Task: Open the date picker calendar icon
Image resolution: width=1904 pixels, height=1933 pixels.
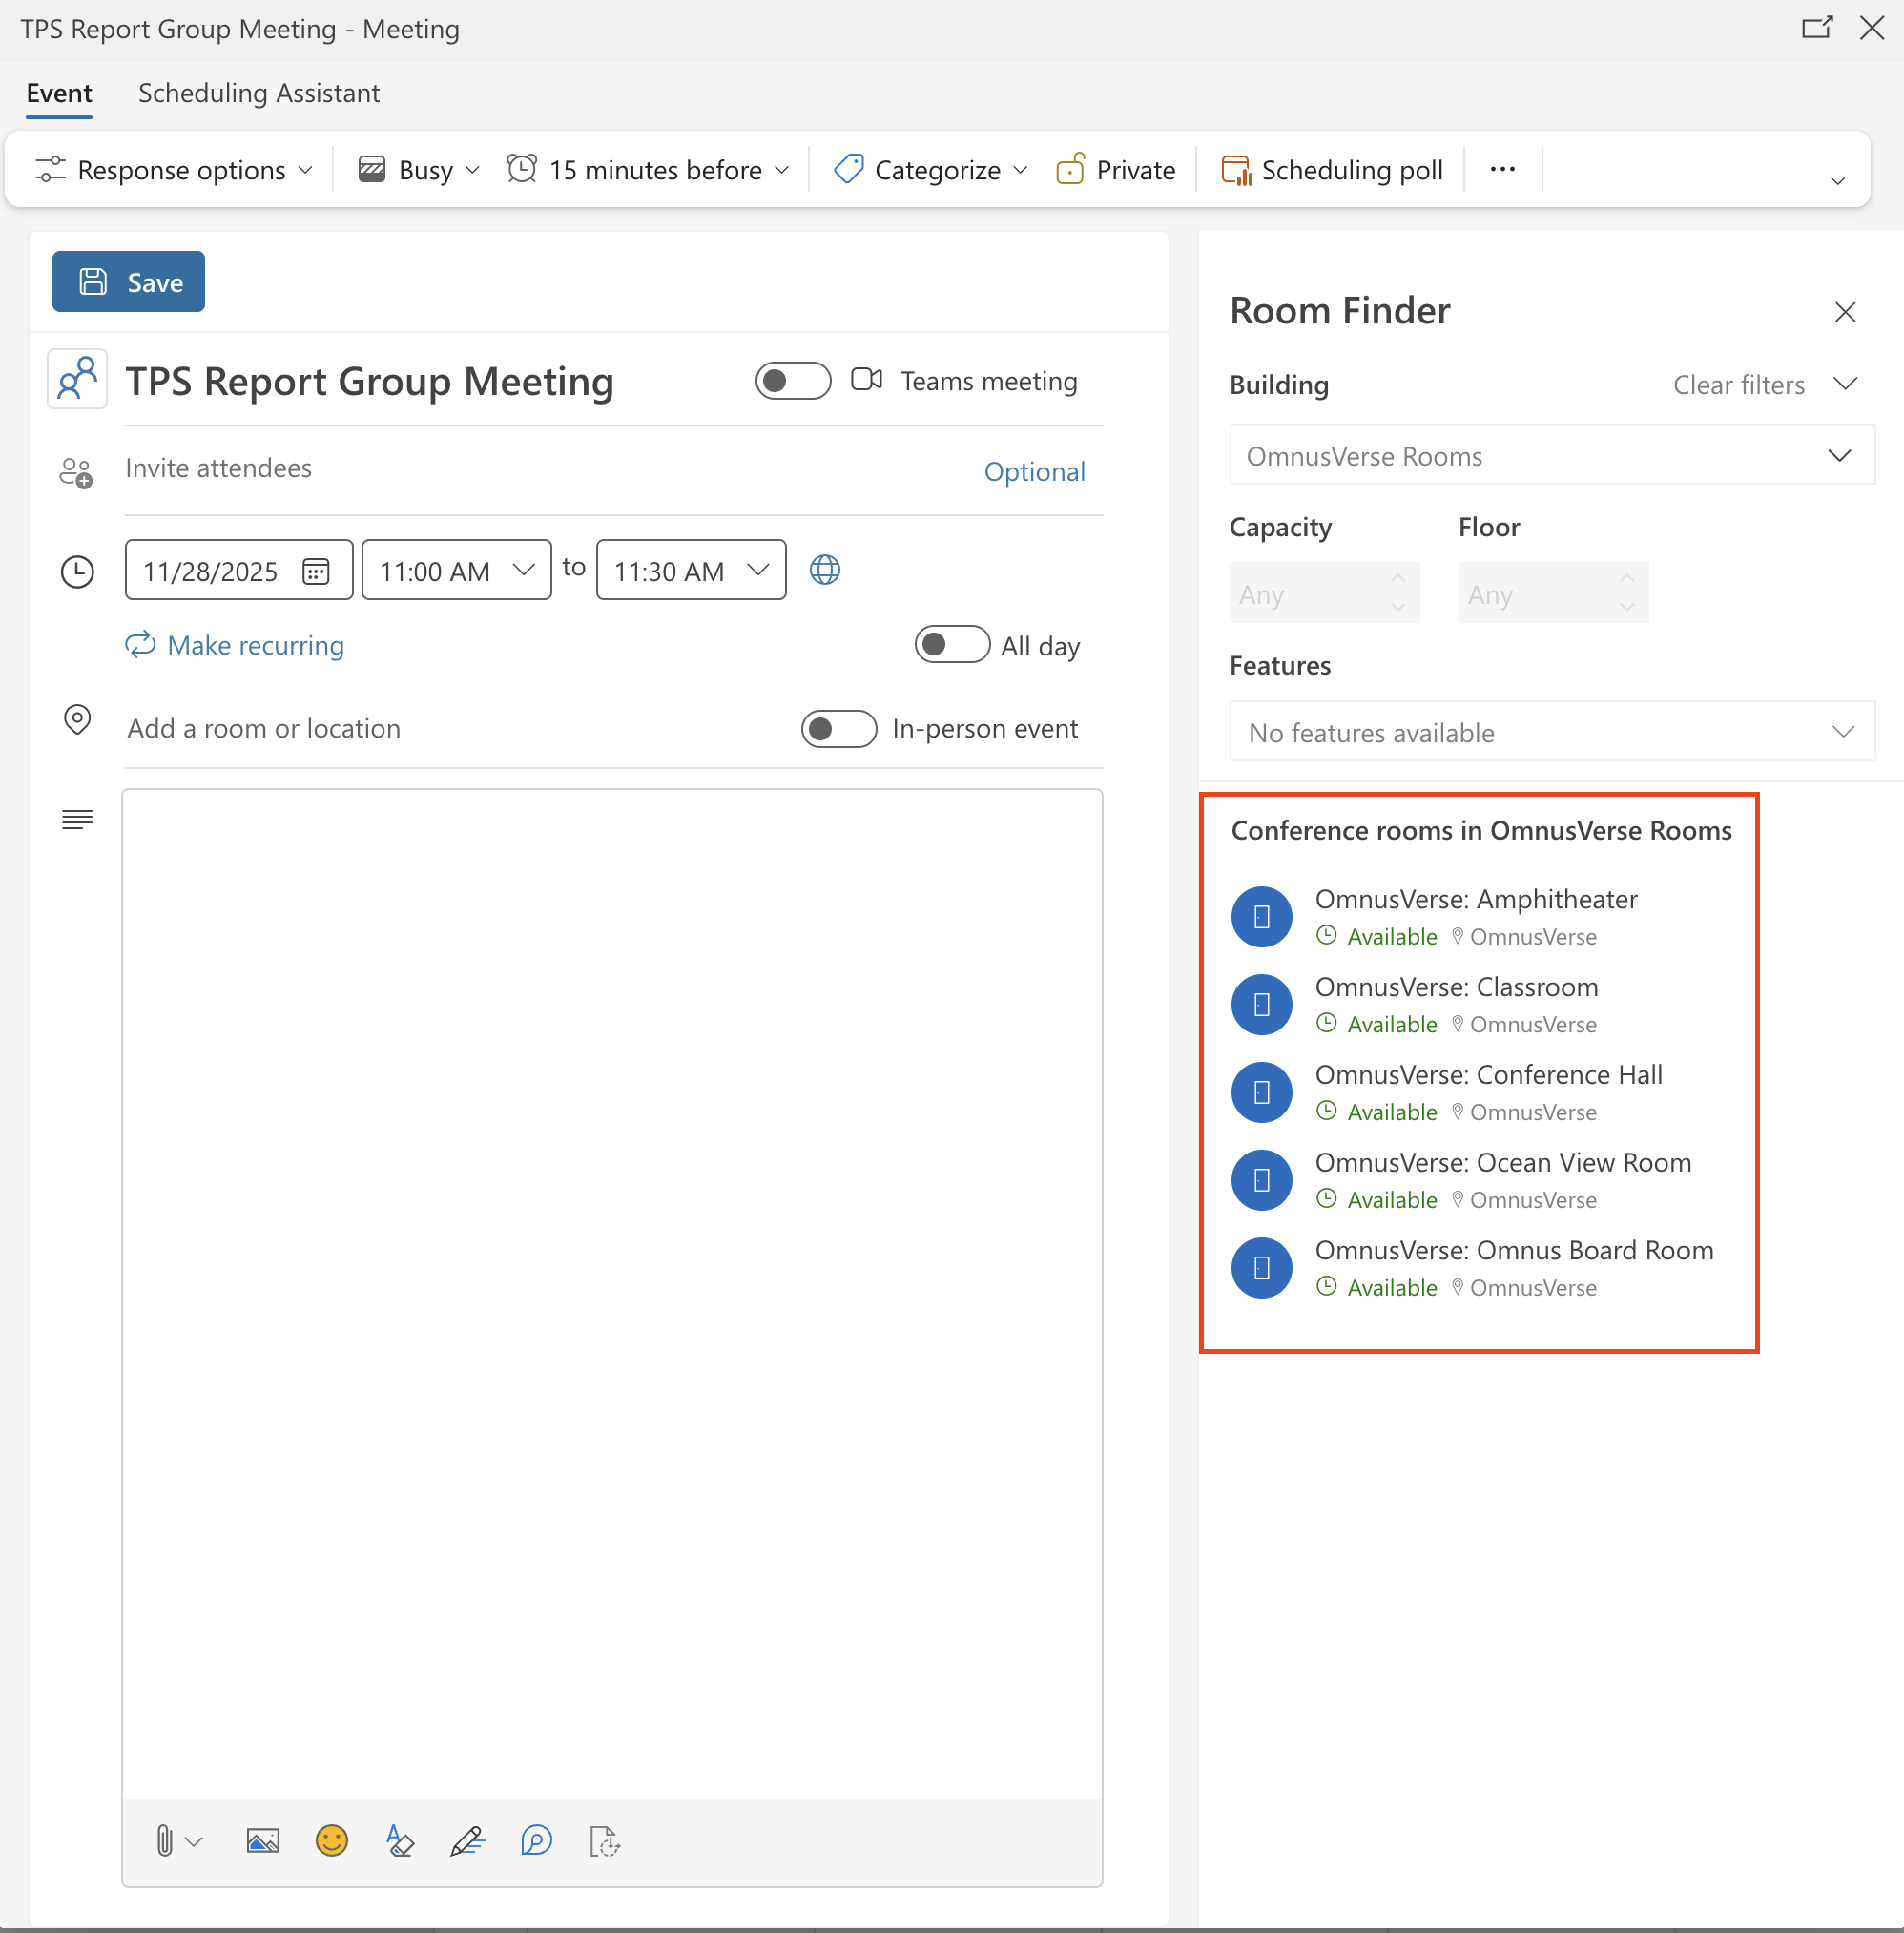Action: [x=316, y=571]
